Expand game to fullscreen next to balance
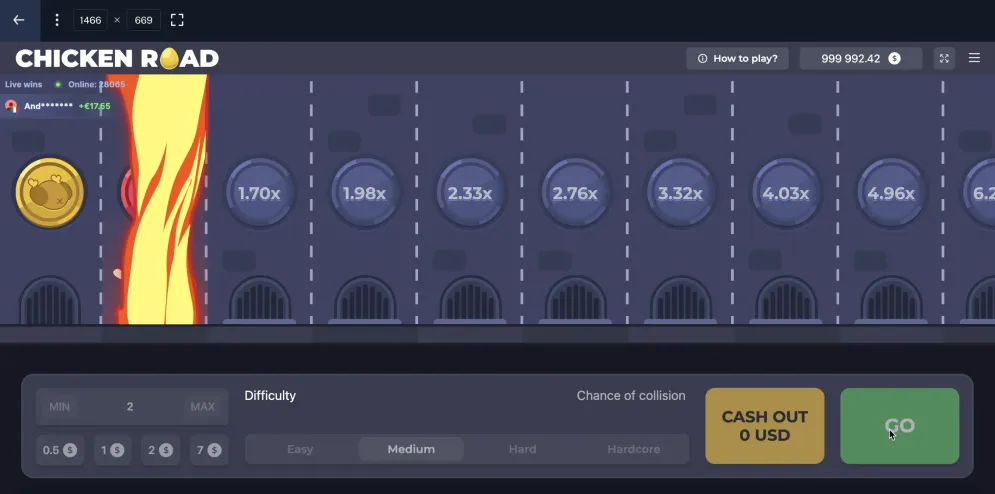This screenshot has width=995, height=494. tap(944, 58)
